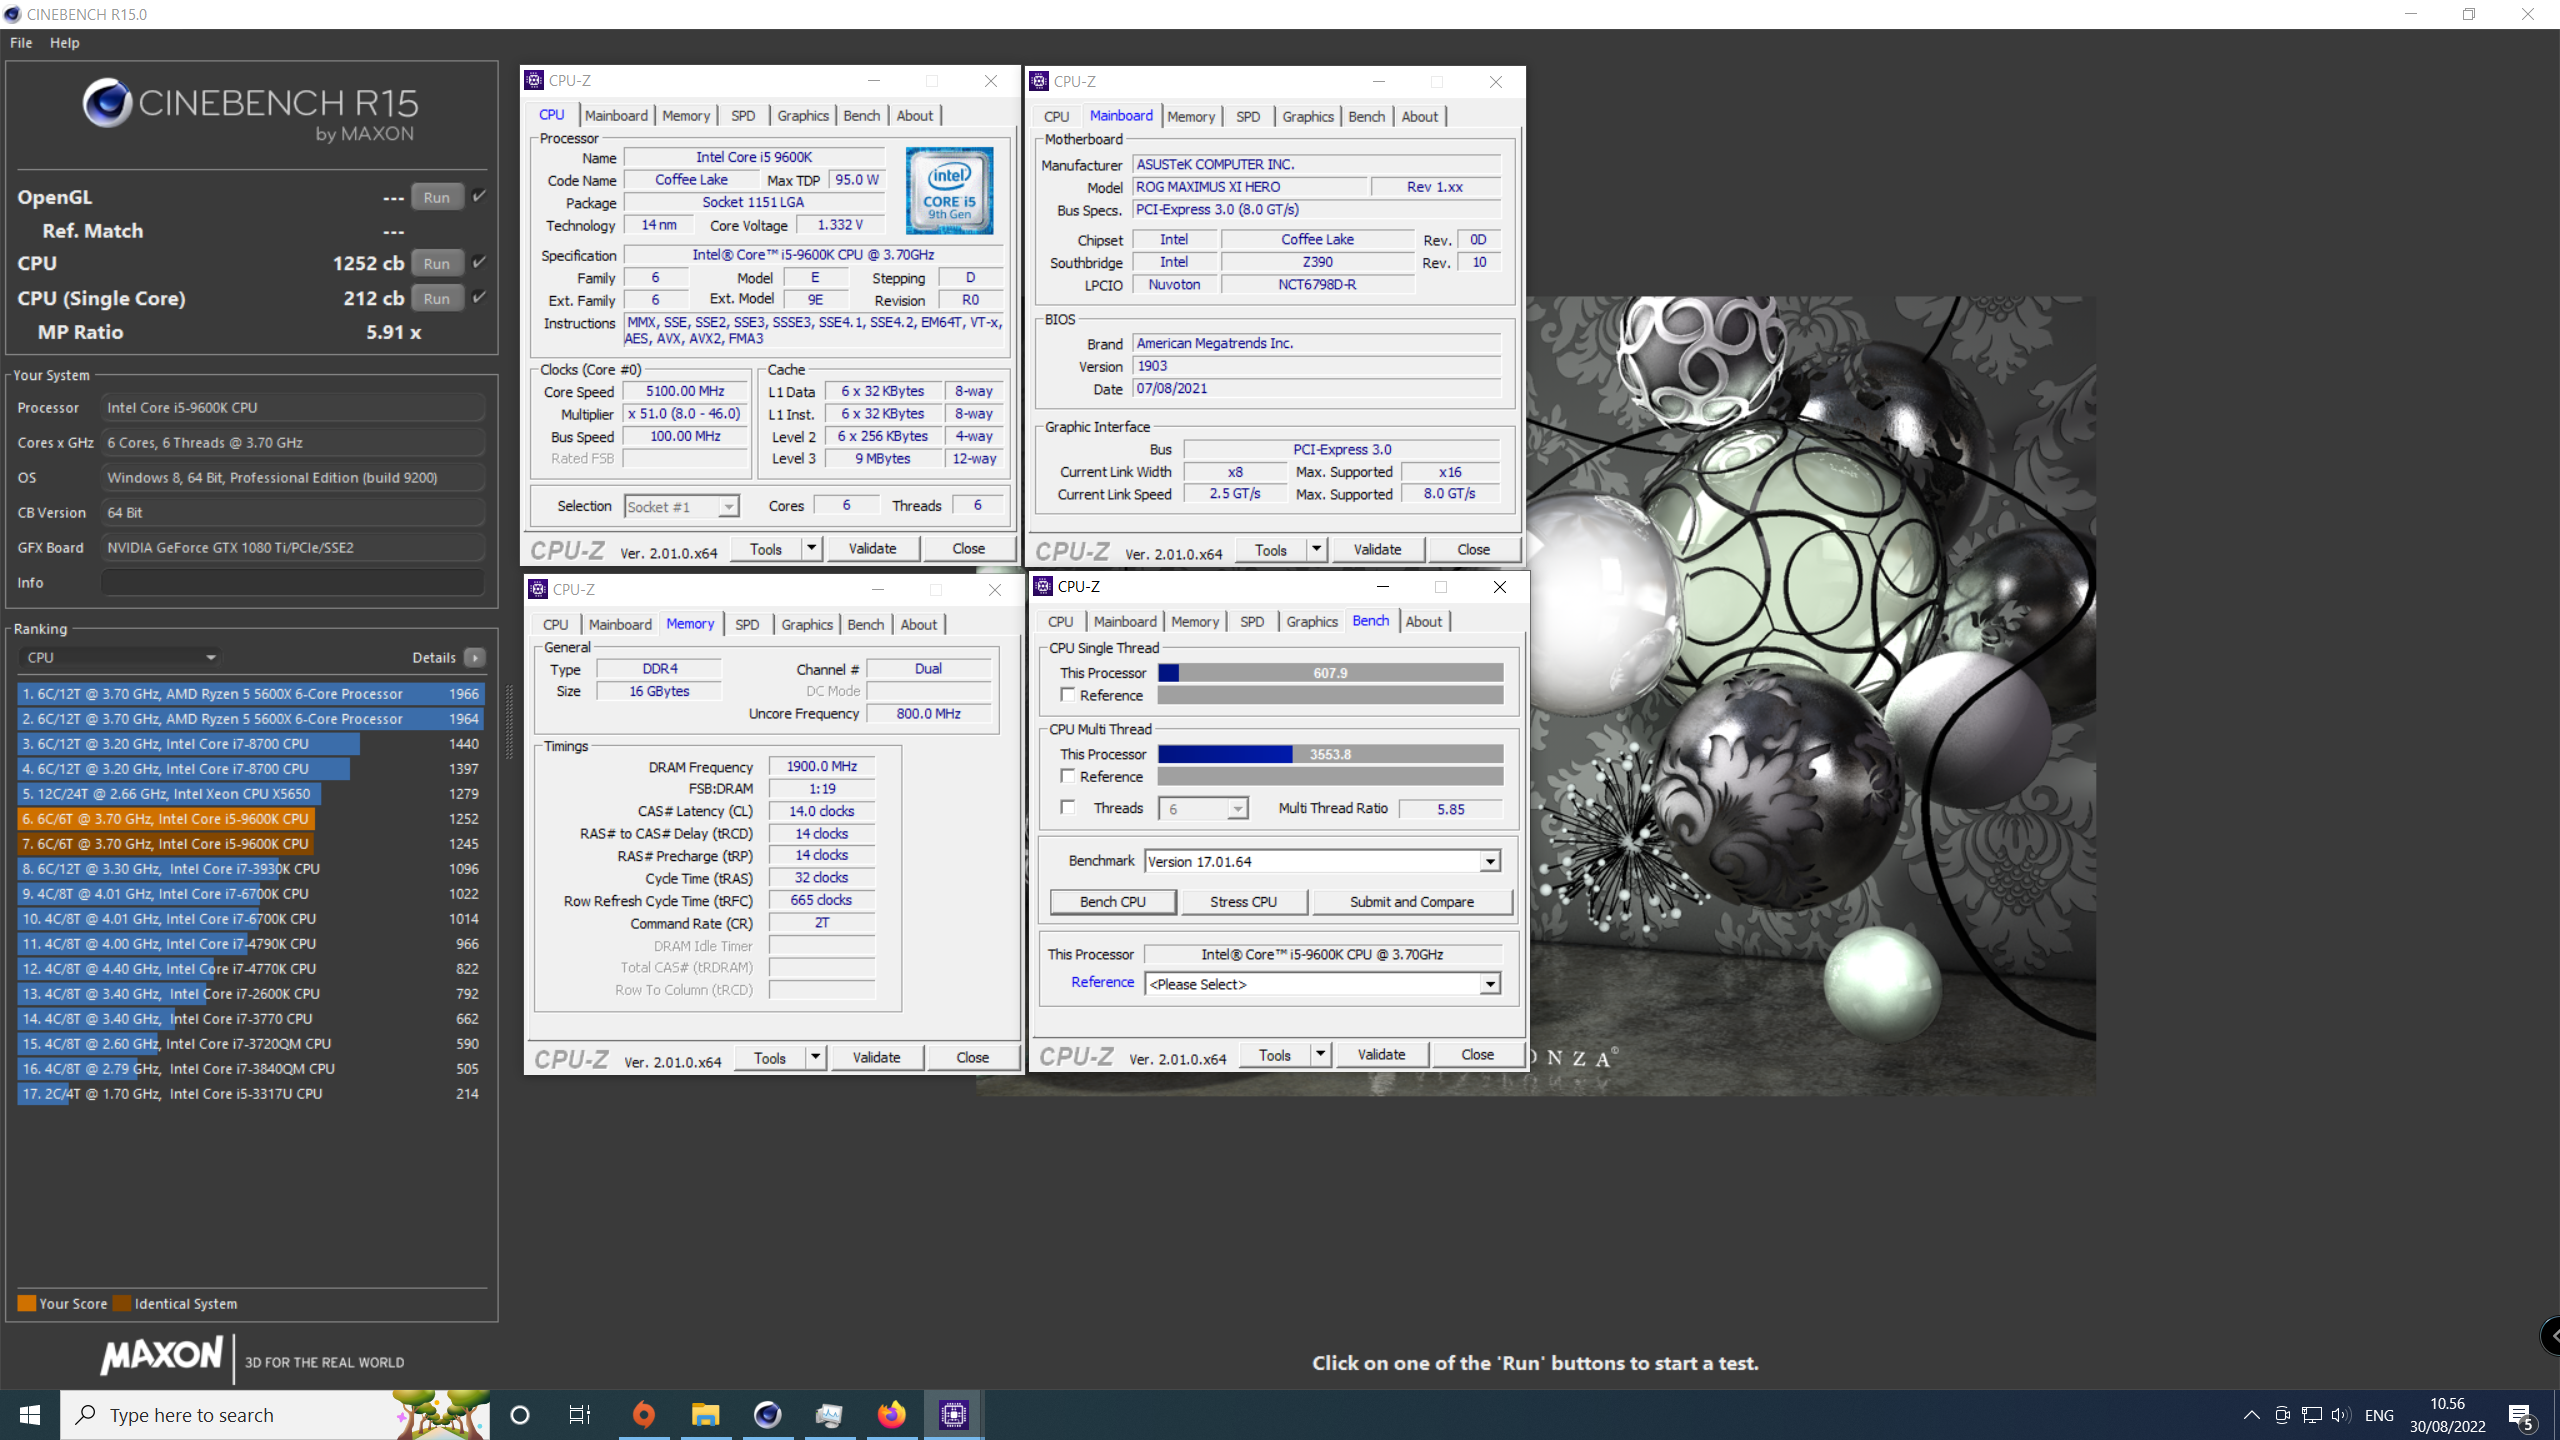Open the ranking CPU category dropdown
The height and width of the screenshot is (1440, 2560).
click(120, 657)
